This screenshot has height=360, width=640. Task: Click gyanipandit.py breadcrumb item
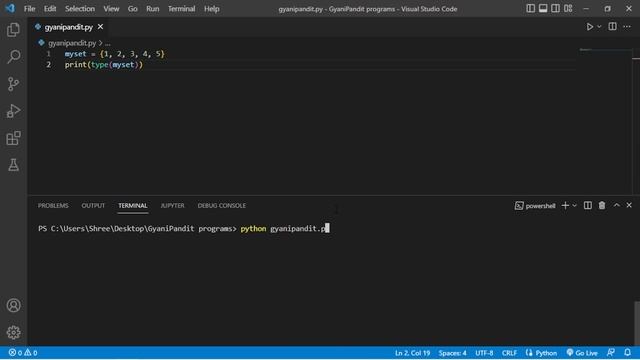tap(72, 43)
